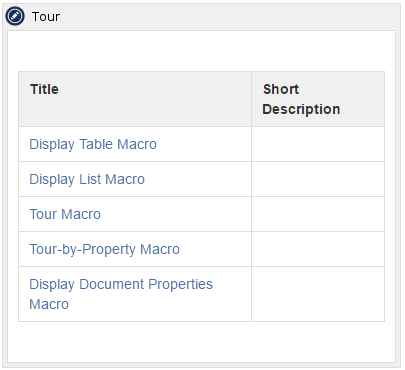Screen dimensions: 405x370
Task: Click the pencil edit icon beside Tour
Action: [x=15, y=16]
